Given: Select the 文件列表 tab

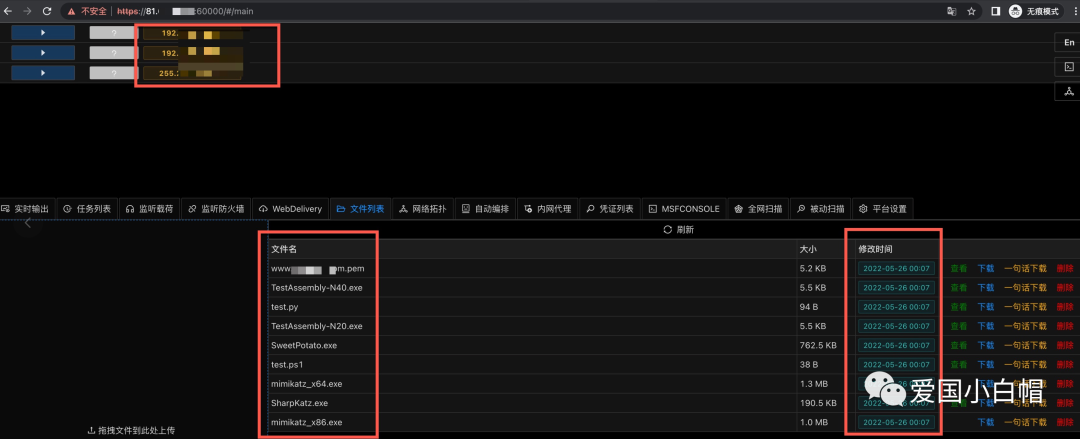Looking at the screenshot, I should [361, 209].
